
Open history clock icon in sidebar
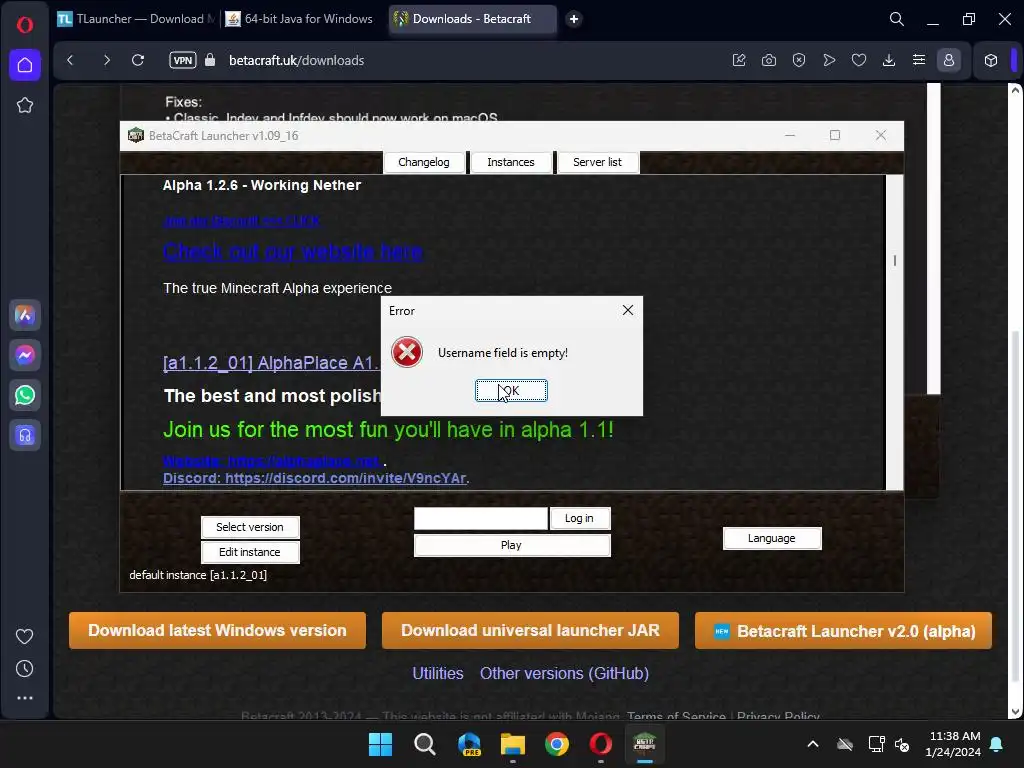25,668
